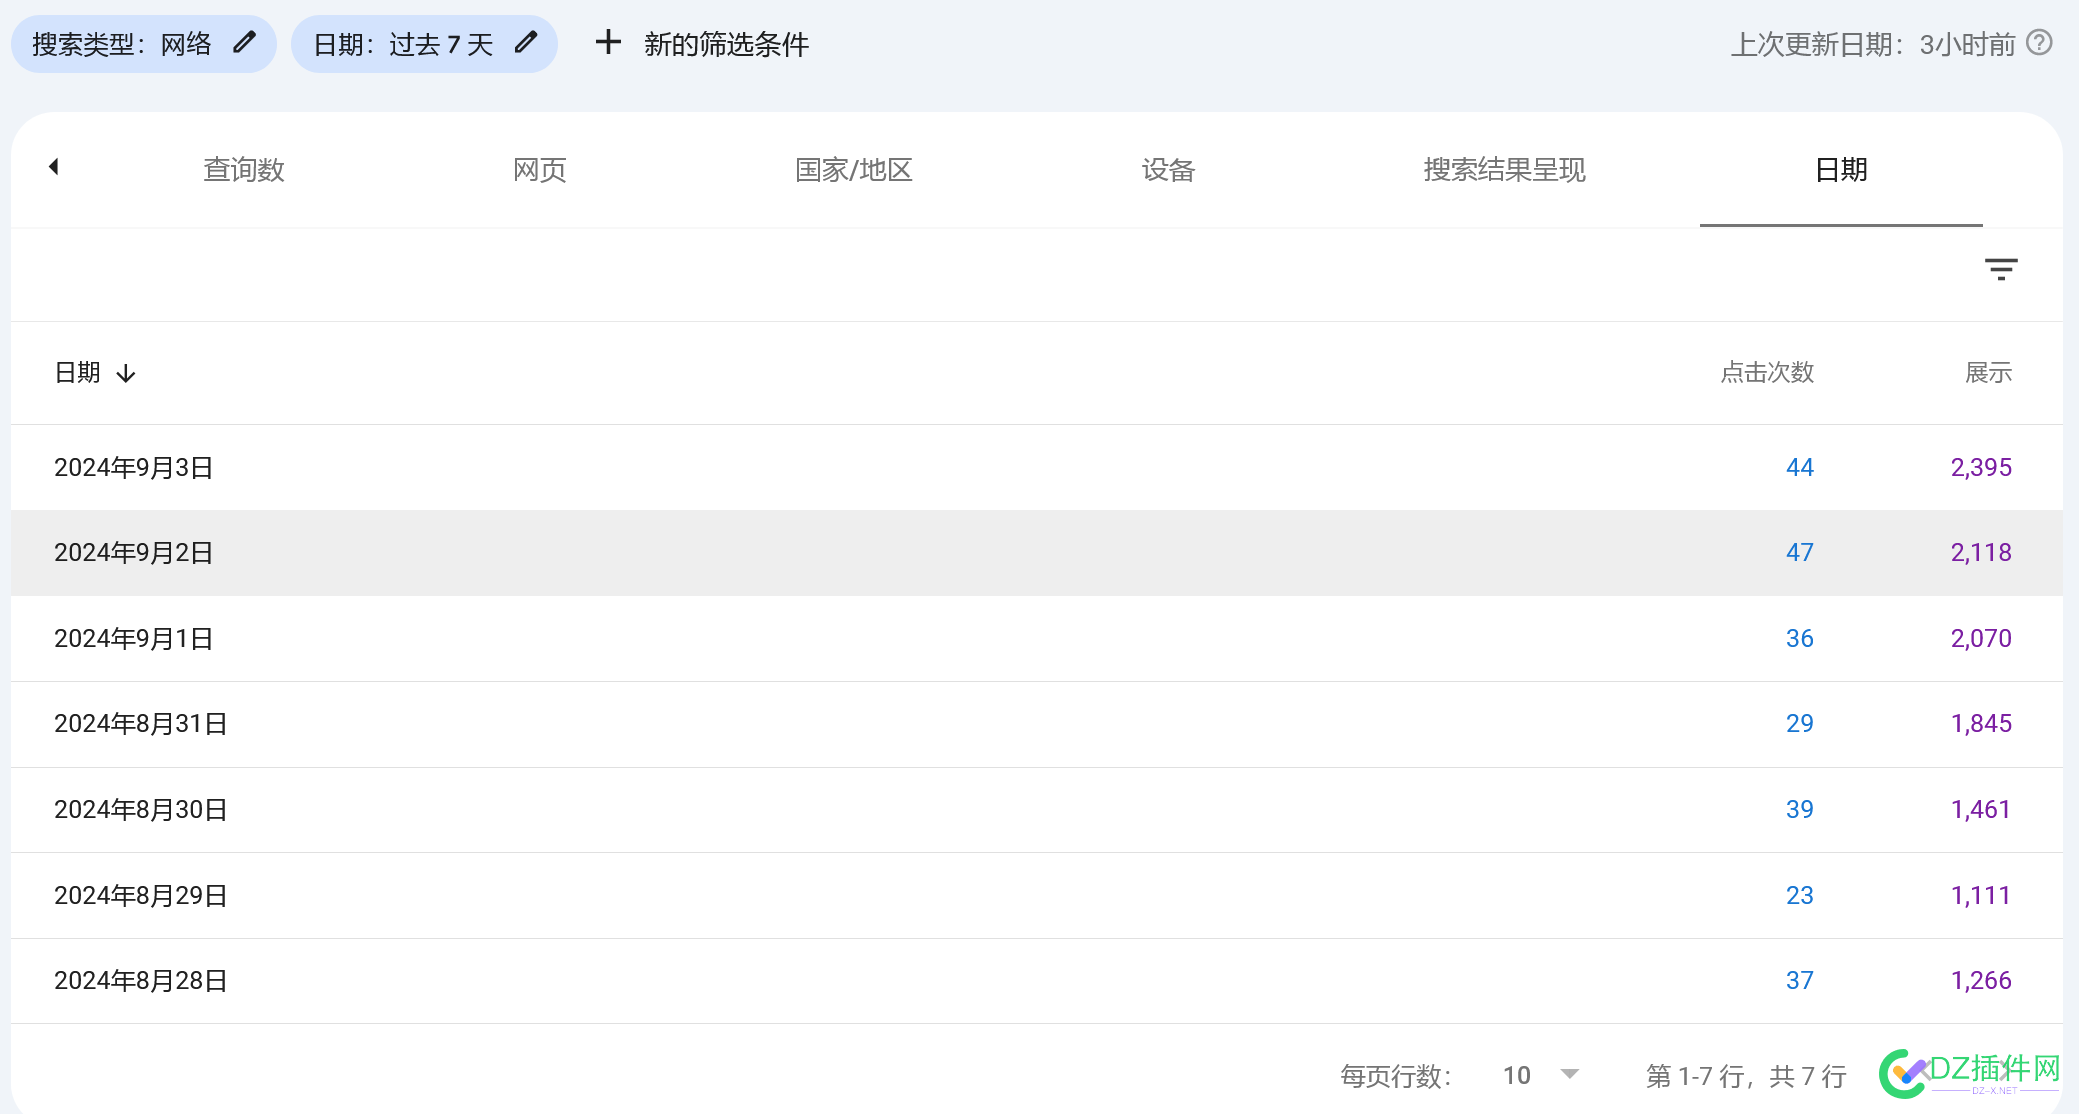Click the impressions value 2,118

(x=1981, y=553)
